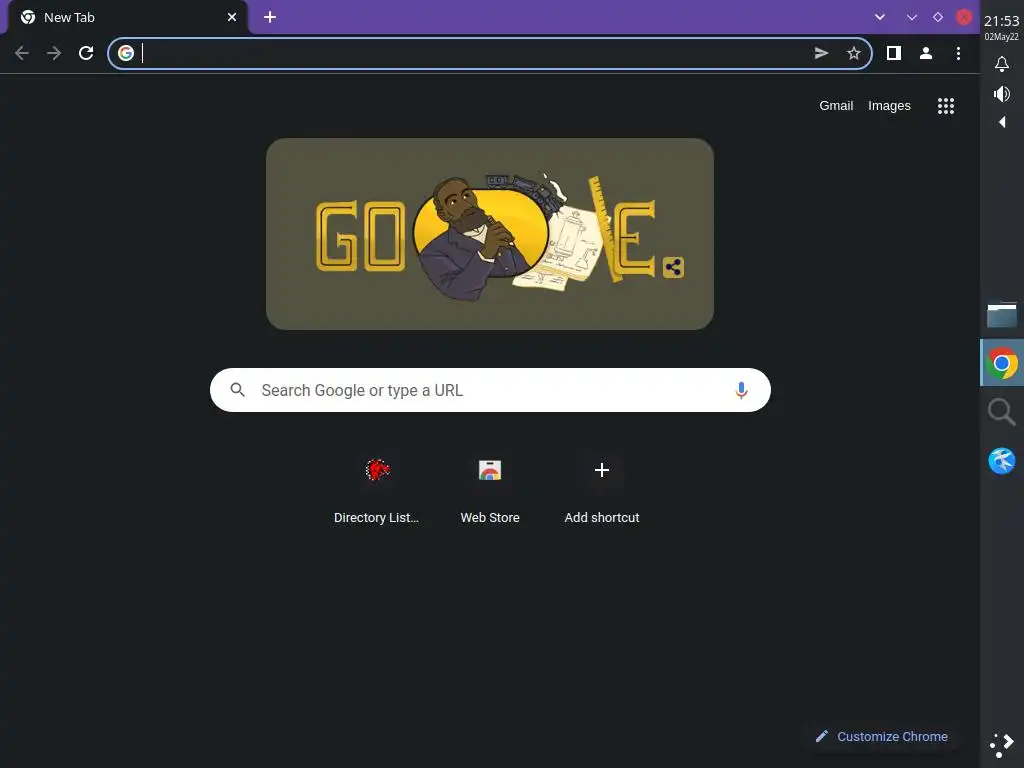Open the Web Store shortcut
The image size is (1024, 768).
pyautogui.click(x=490, y=490)
